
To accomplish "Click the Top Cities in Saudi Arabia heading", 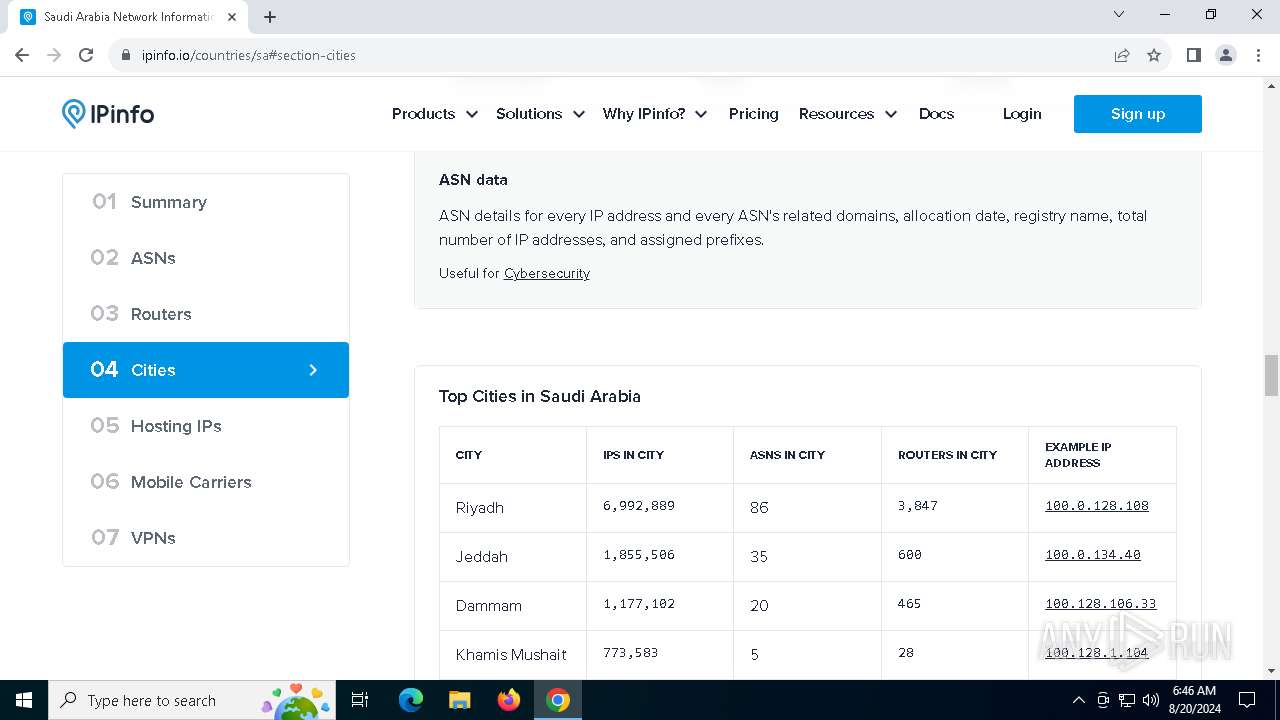I will click(x=540, y=396).
